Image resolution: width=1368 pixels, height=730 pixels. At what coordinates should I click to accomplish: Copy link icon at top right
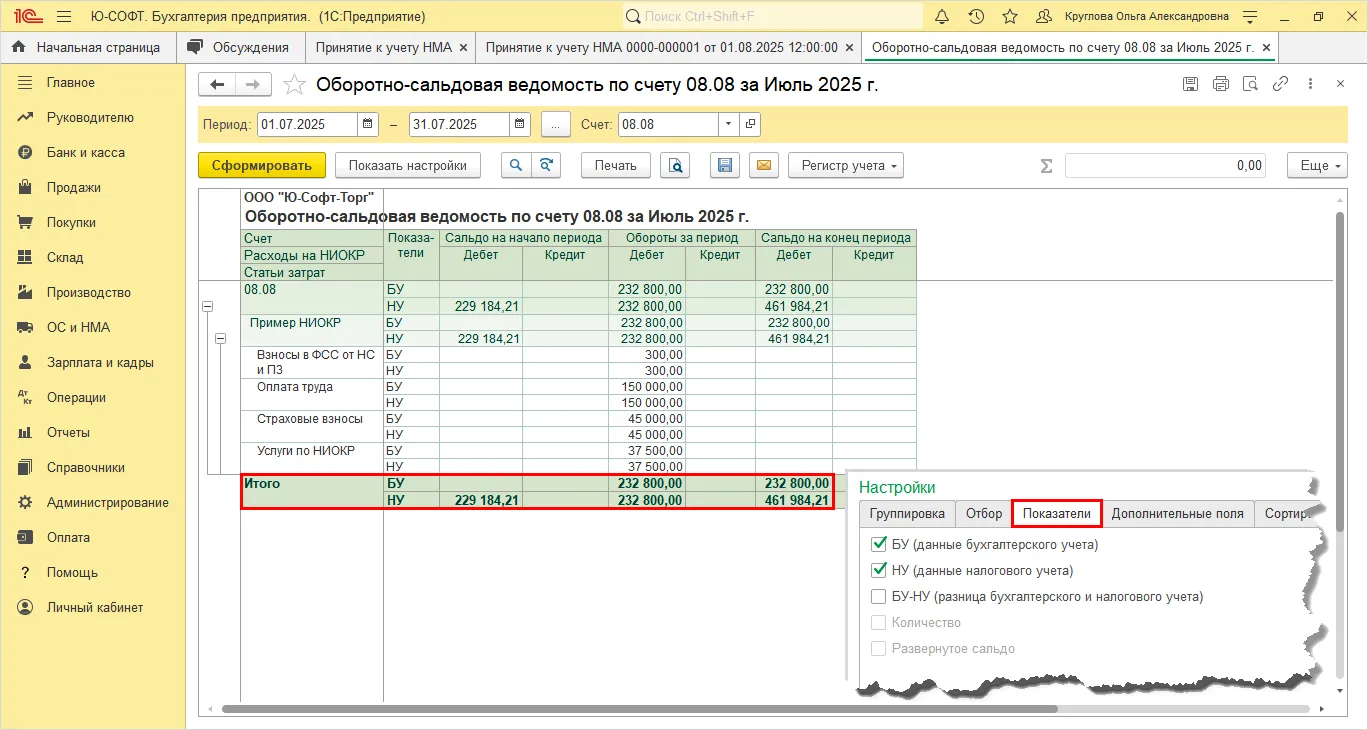[1280, 85]
